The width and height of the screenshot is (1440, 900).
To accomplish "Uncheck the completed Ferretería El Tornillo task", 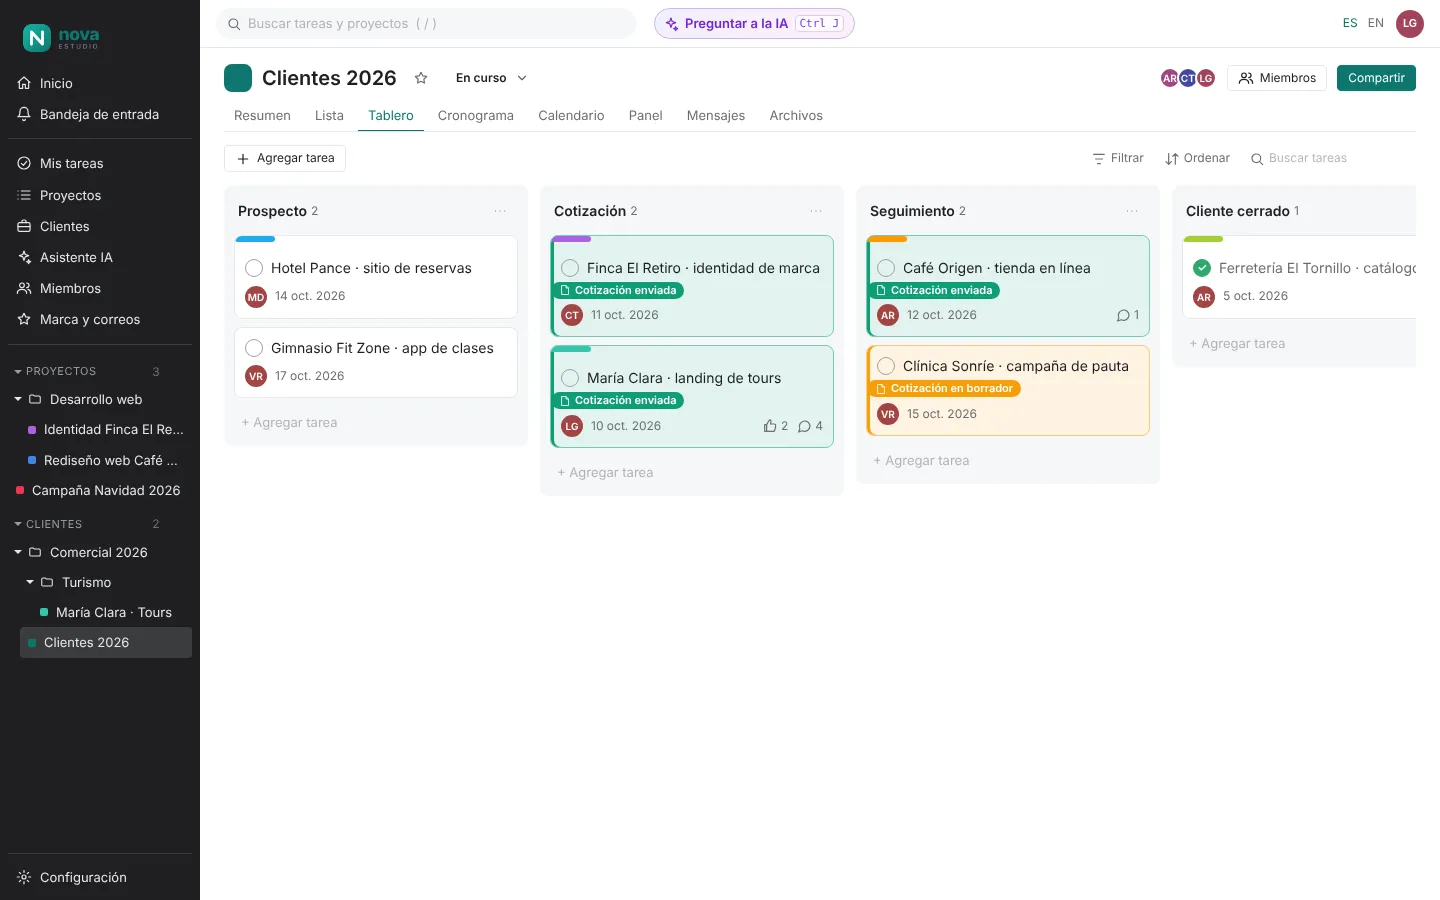I will 1202,268.
